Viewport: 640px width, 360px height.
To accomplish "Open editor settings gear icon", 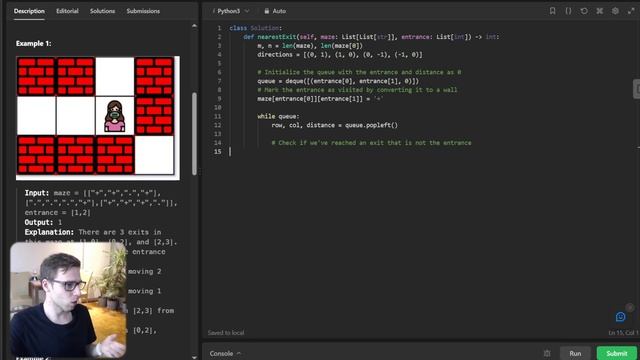I will click(615, 11).
